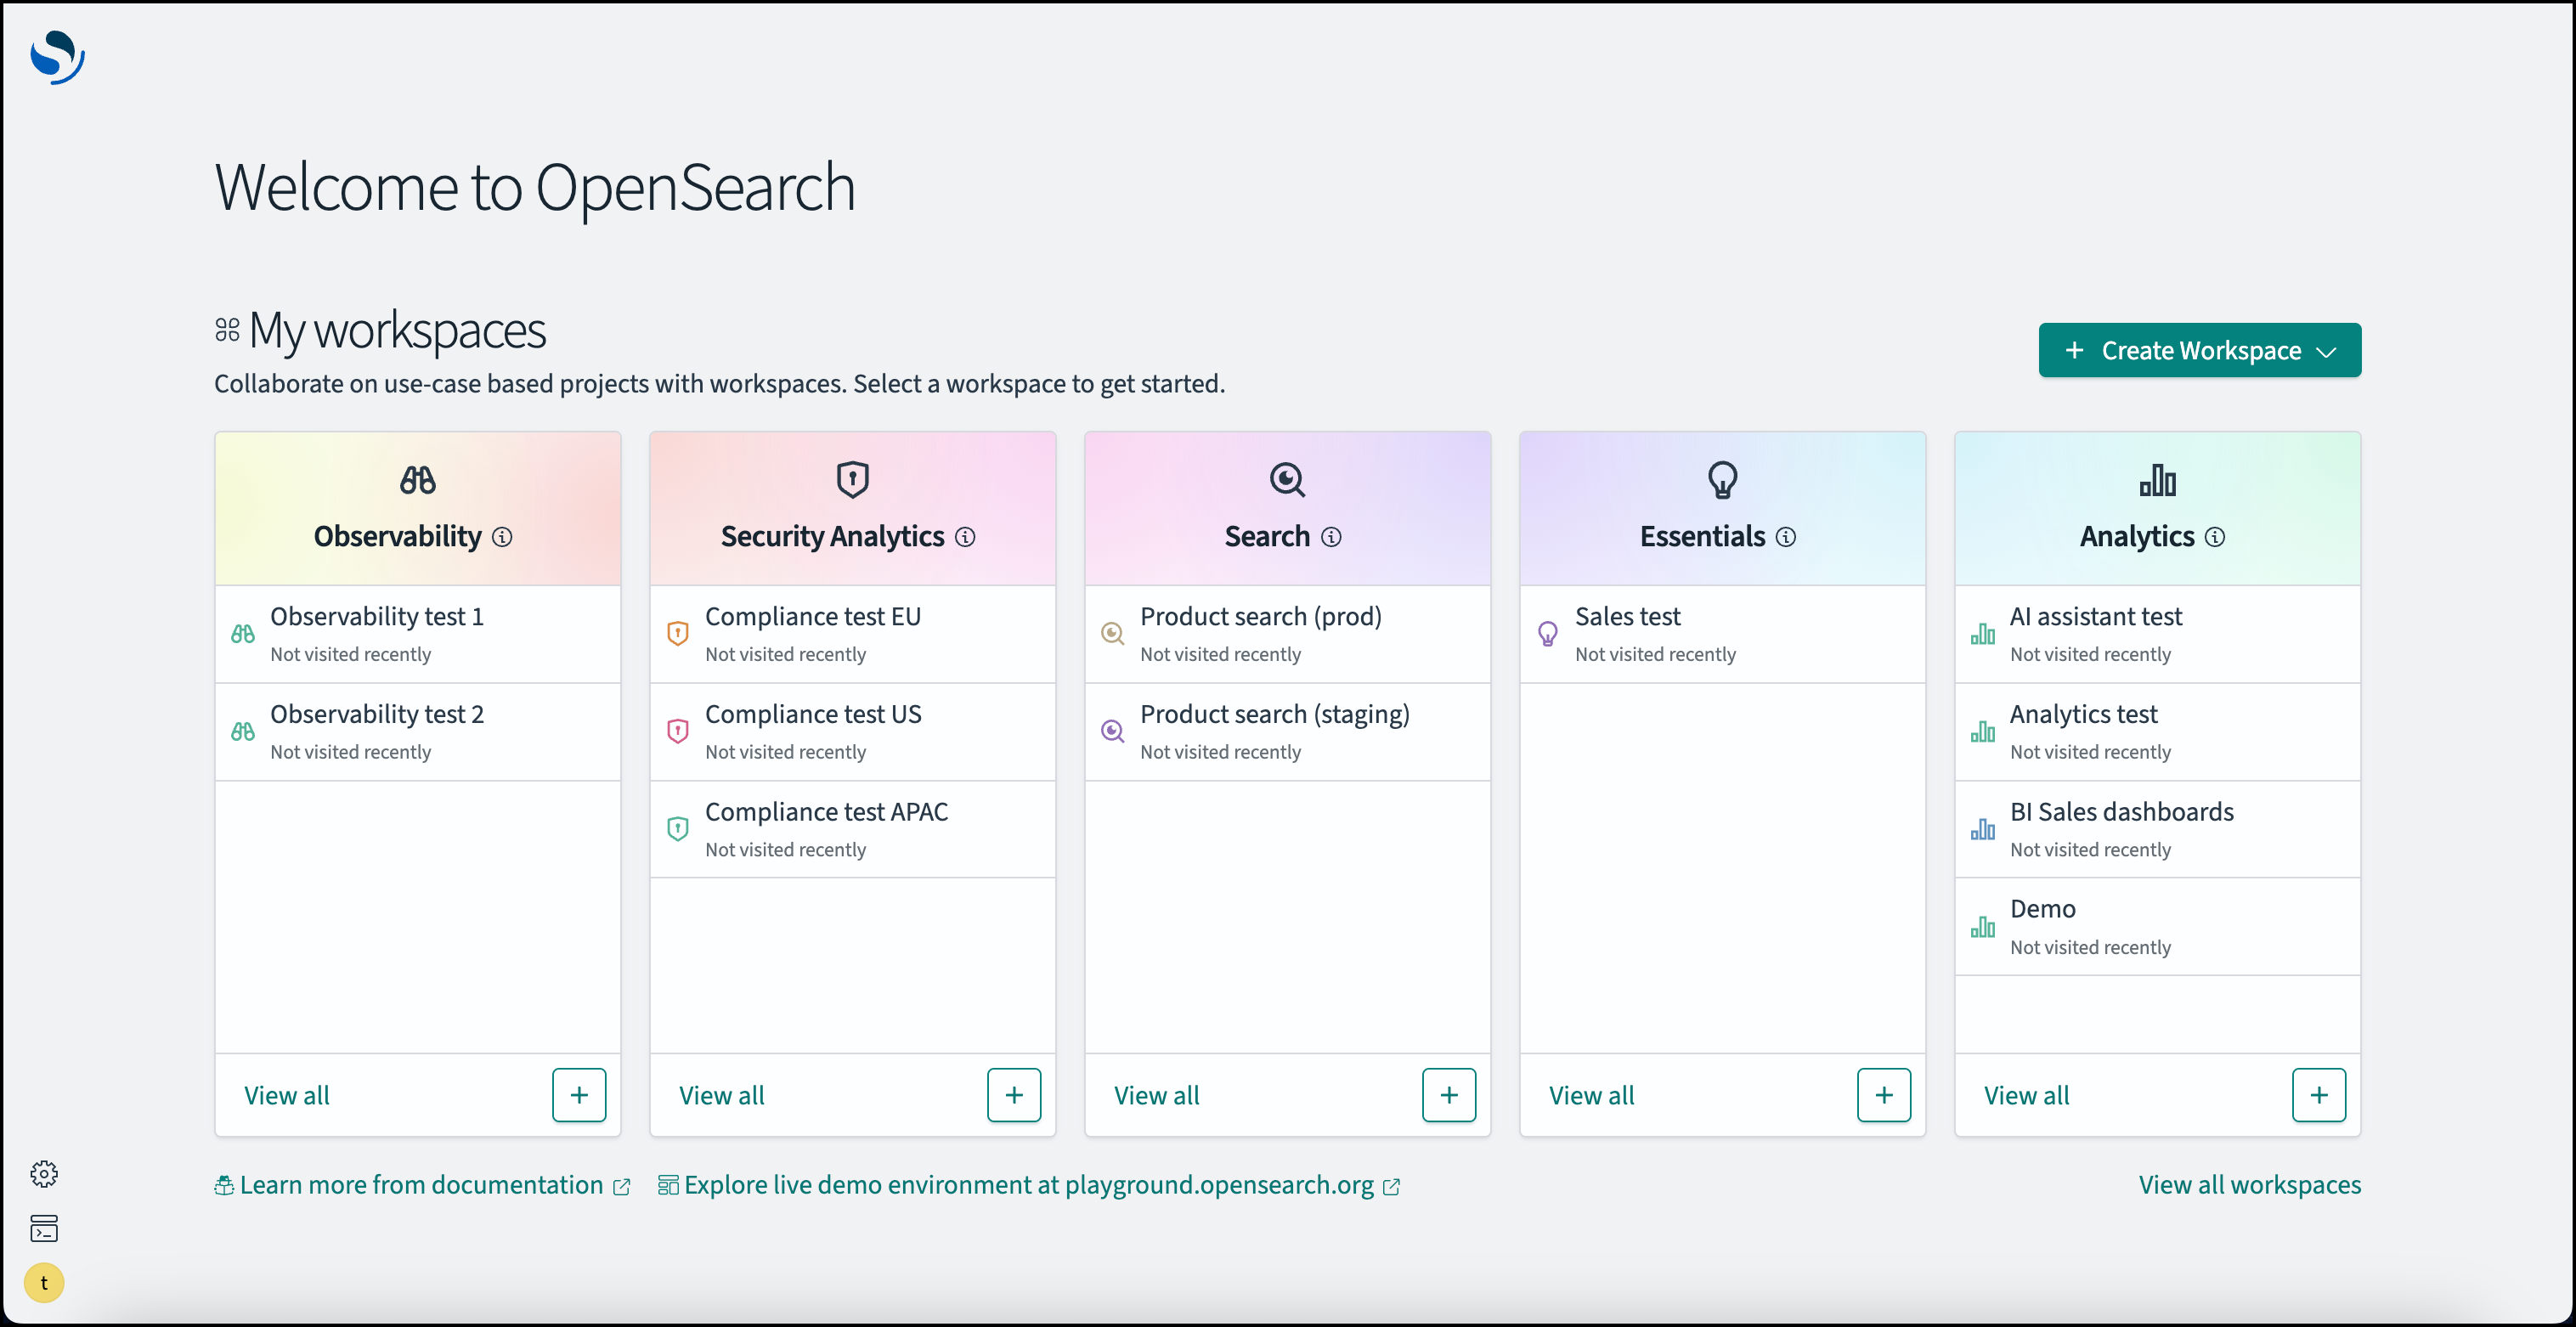Open BI Sales dashboards workspace
Screen dimensions: 2576x1327
2121,812
